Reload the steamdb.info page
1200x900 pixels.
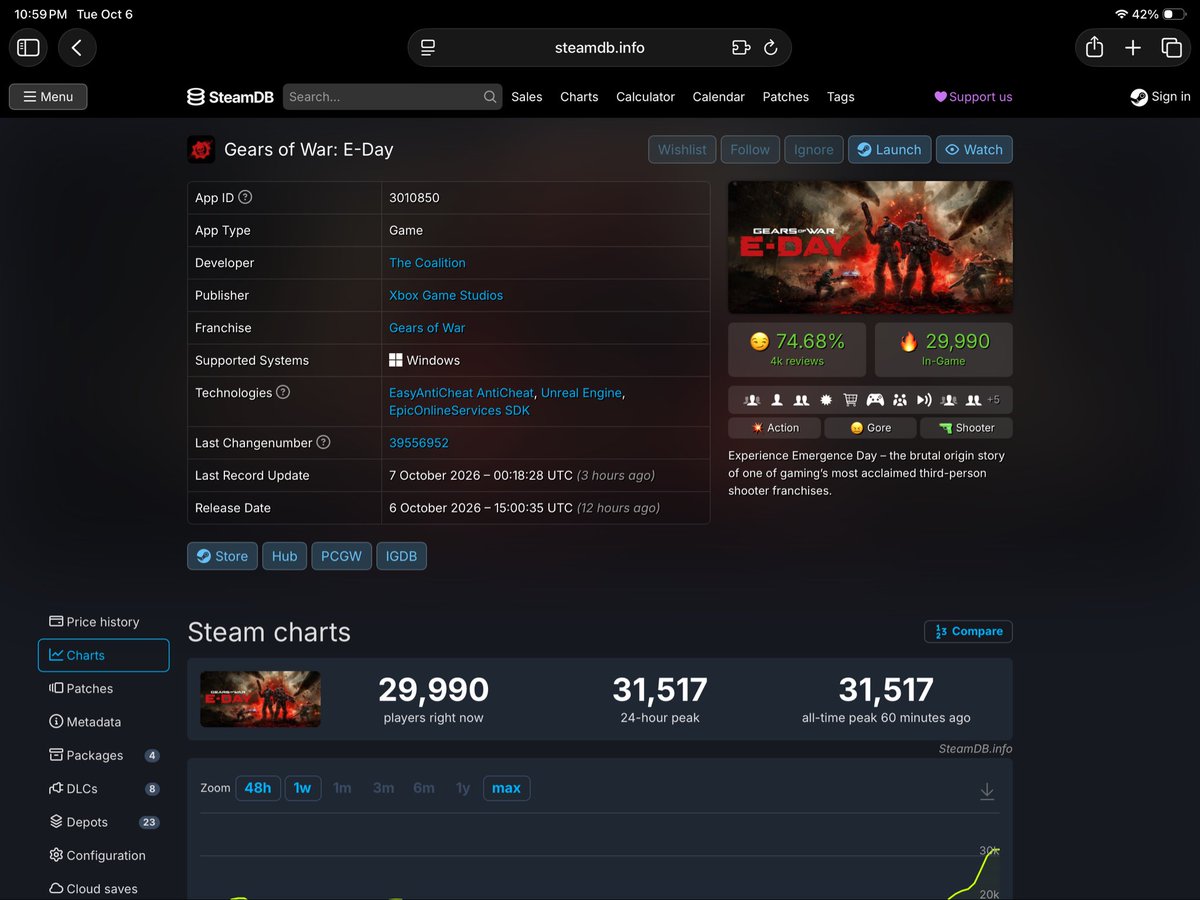pos(770,47)
